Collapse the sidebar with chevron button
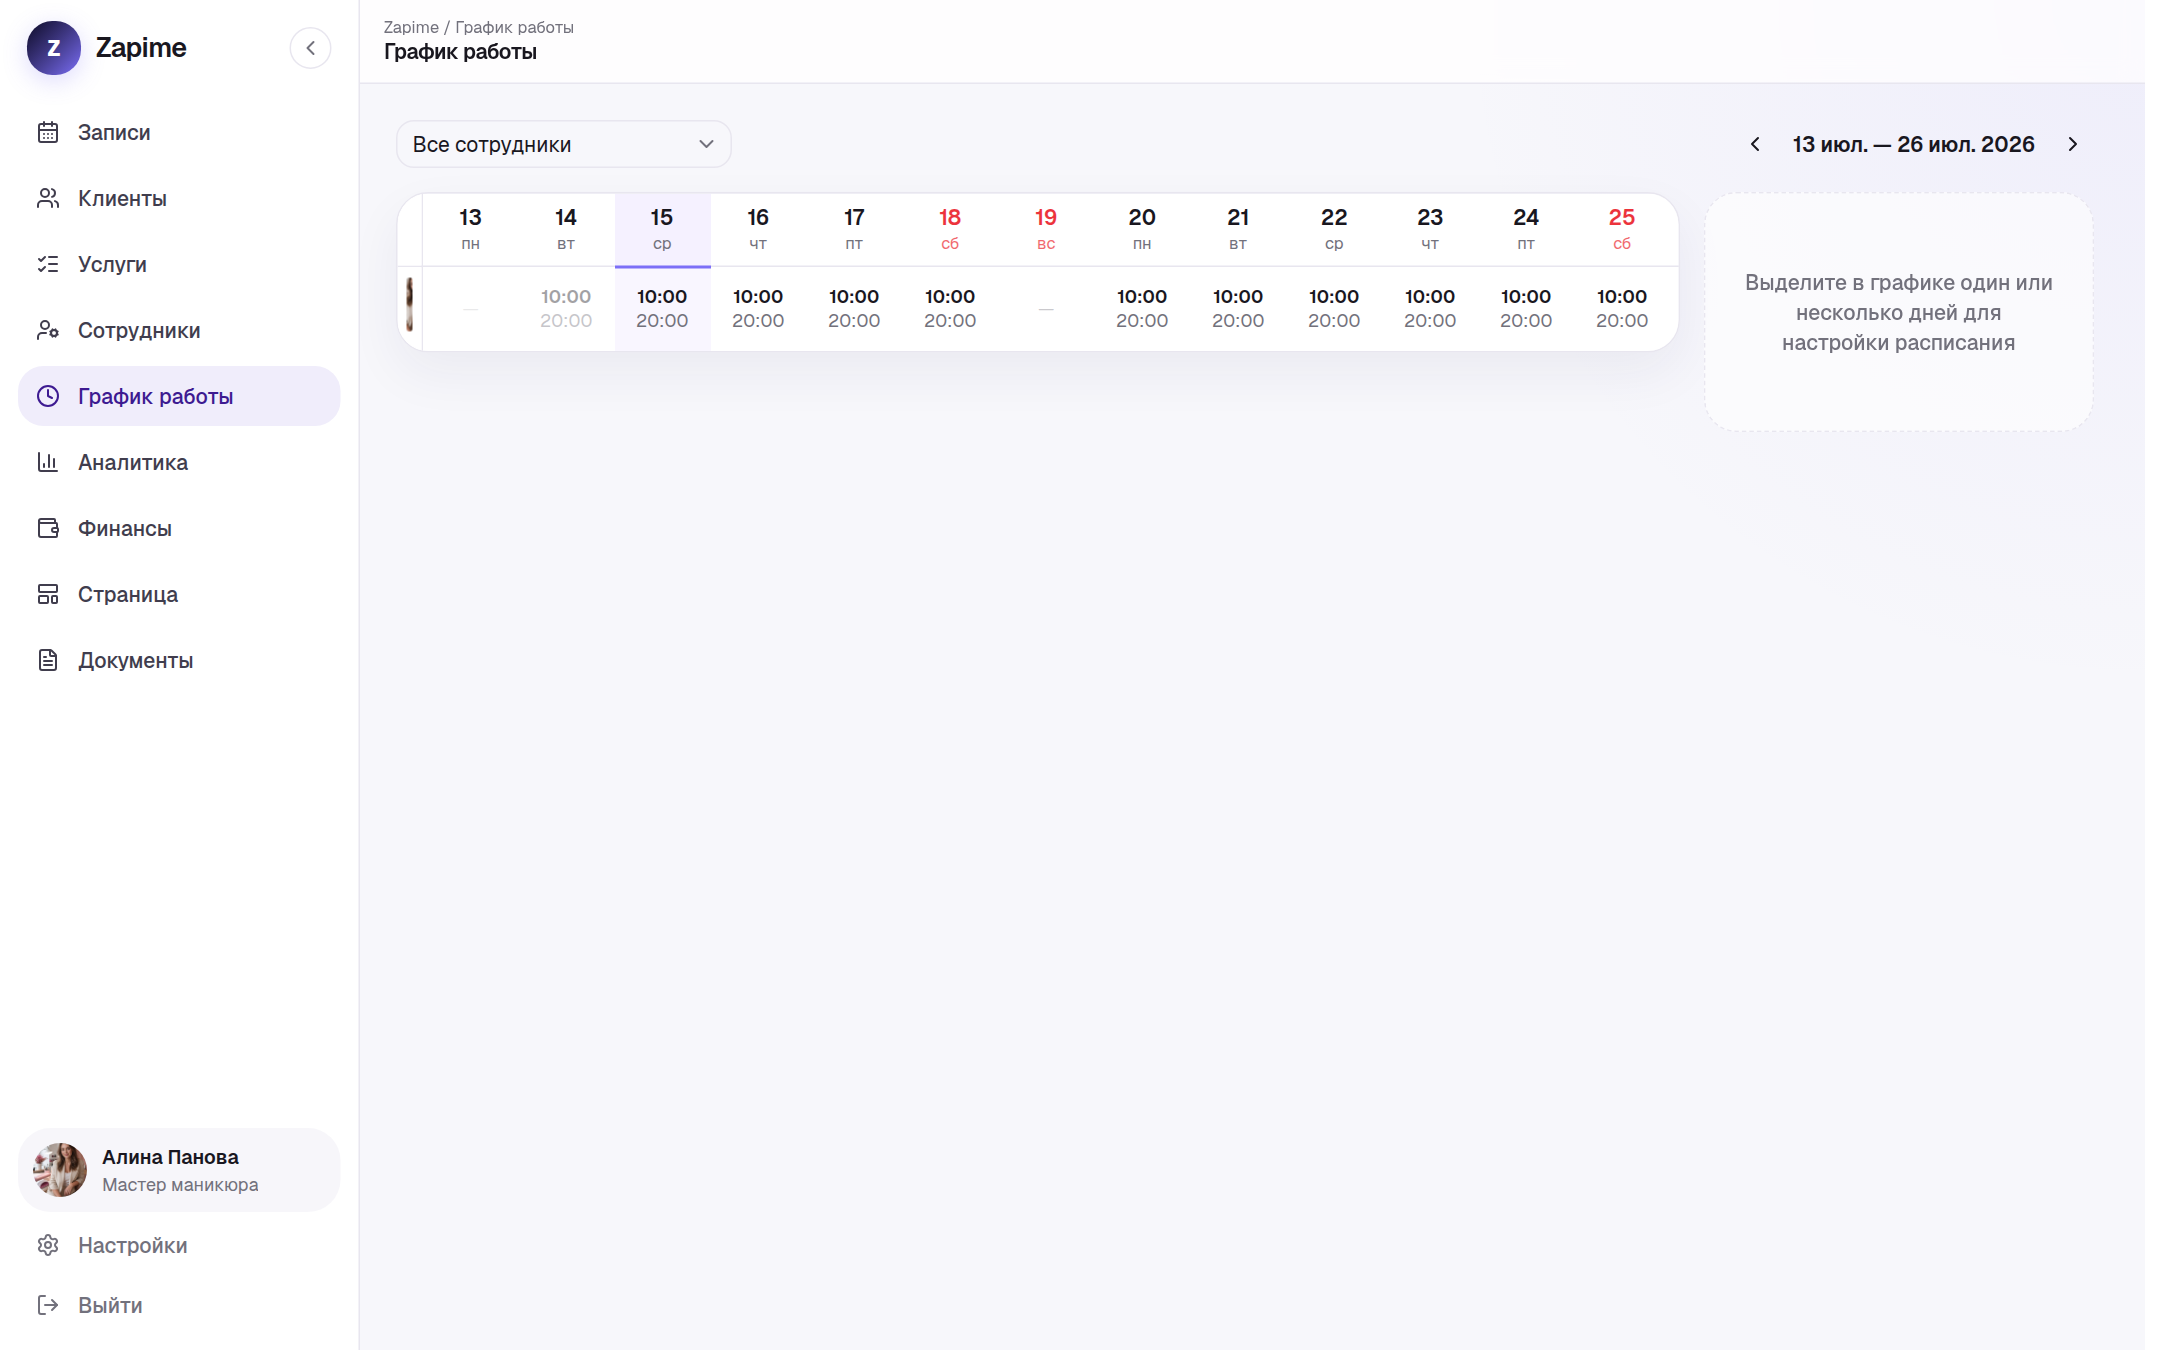 coord(311,48)
